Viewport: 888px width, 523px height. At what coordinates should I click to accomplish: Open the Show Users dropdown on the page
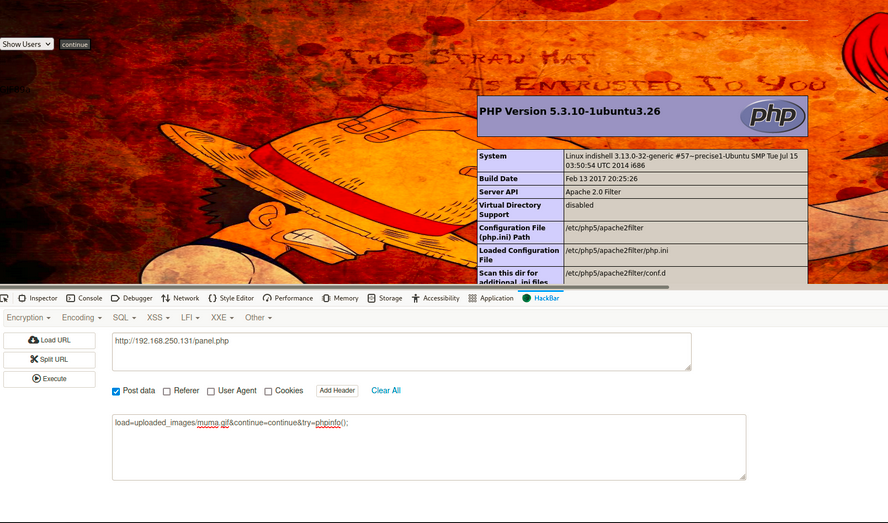(x=27, y=44)
